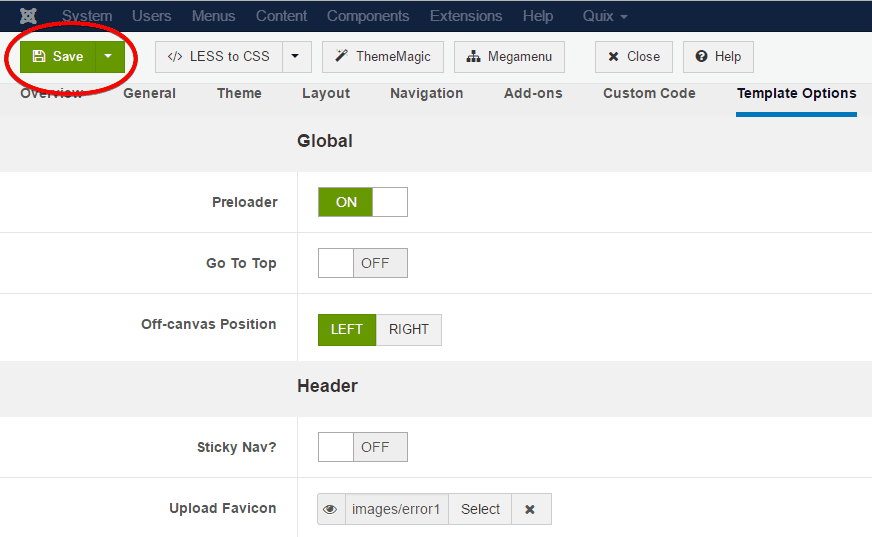Image resolution: width=872 pixels, height=537 pixels.
Task: Open the Help question mark button
Action: [718, 56]
